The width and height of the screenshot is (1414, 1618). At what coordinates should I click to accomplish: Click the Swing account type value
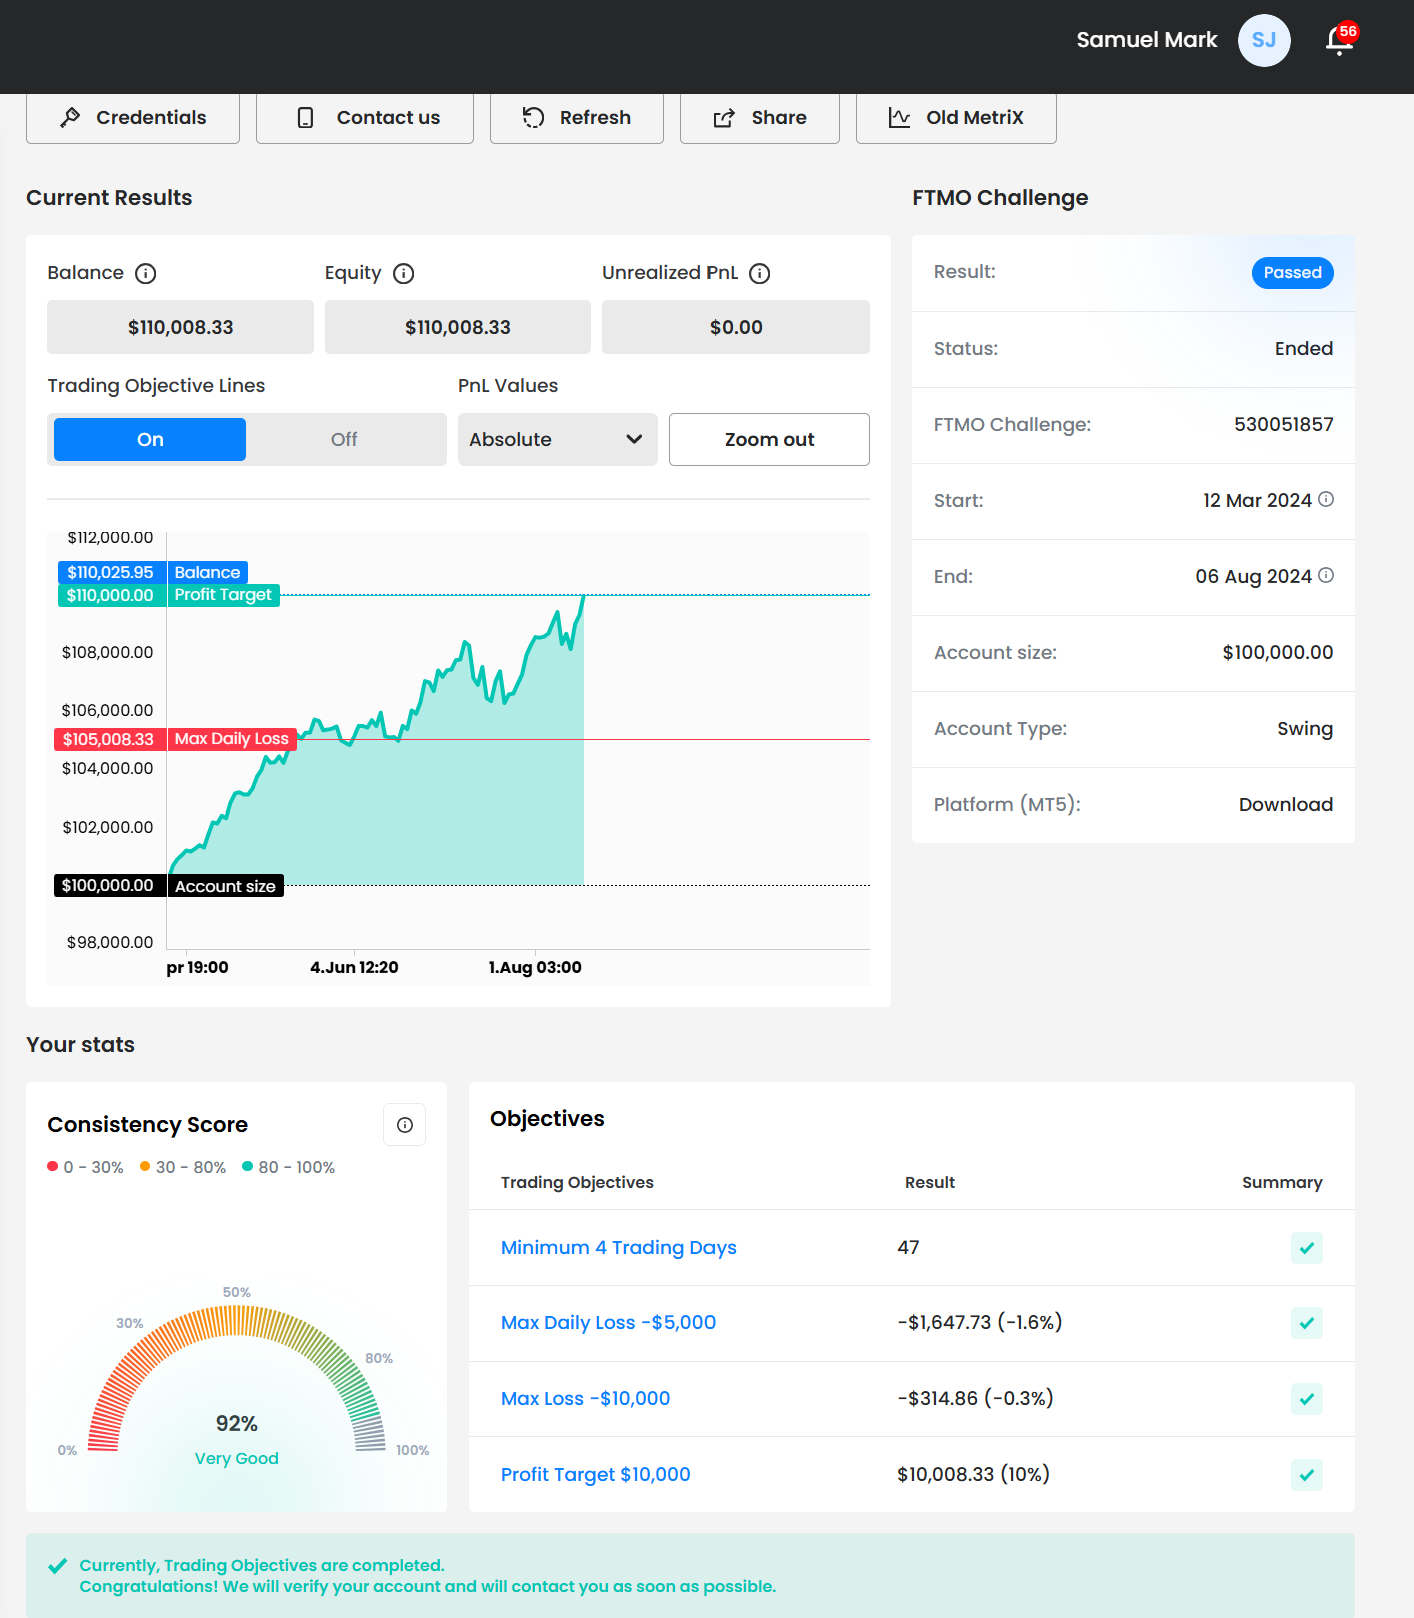[x=1305, y=729]
